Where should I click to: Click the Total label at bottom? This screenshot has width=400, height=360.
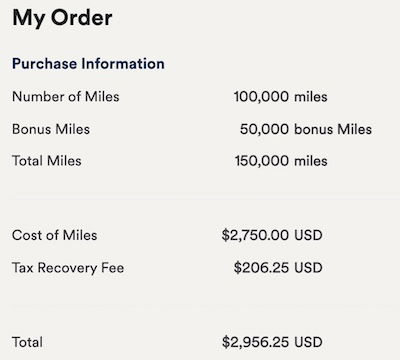click(27, 342)
